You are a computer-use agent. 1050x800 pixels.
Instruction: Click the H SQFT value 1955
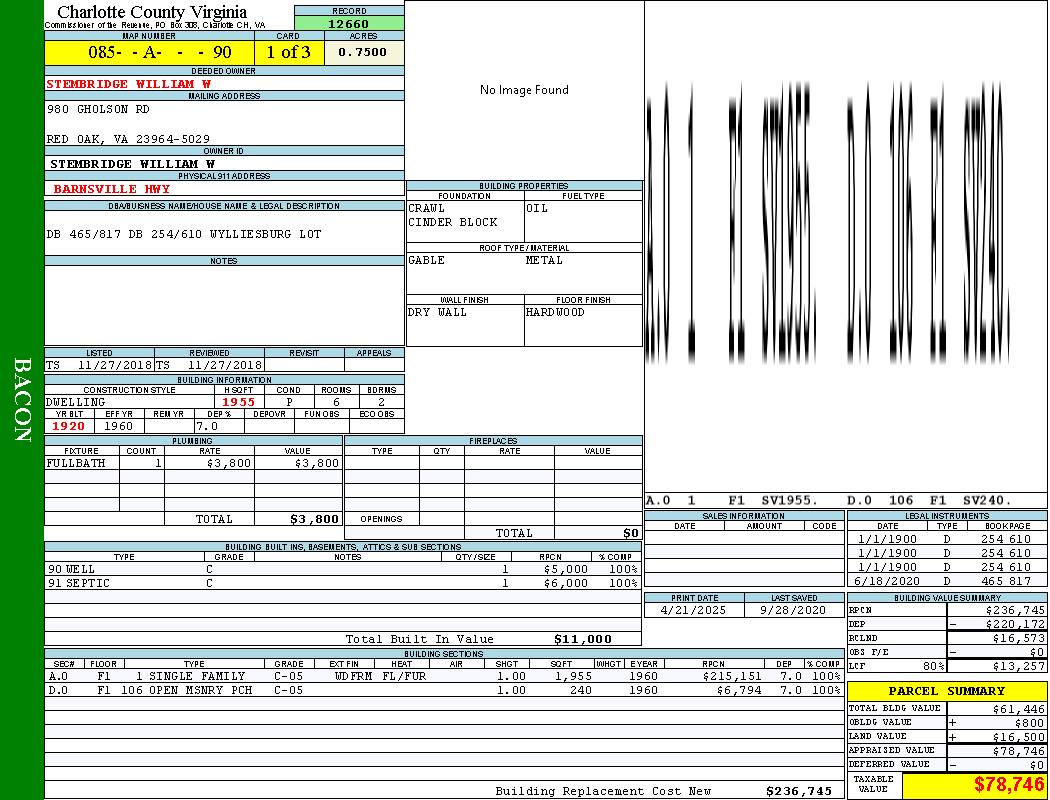238,402
